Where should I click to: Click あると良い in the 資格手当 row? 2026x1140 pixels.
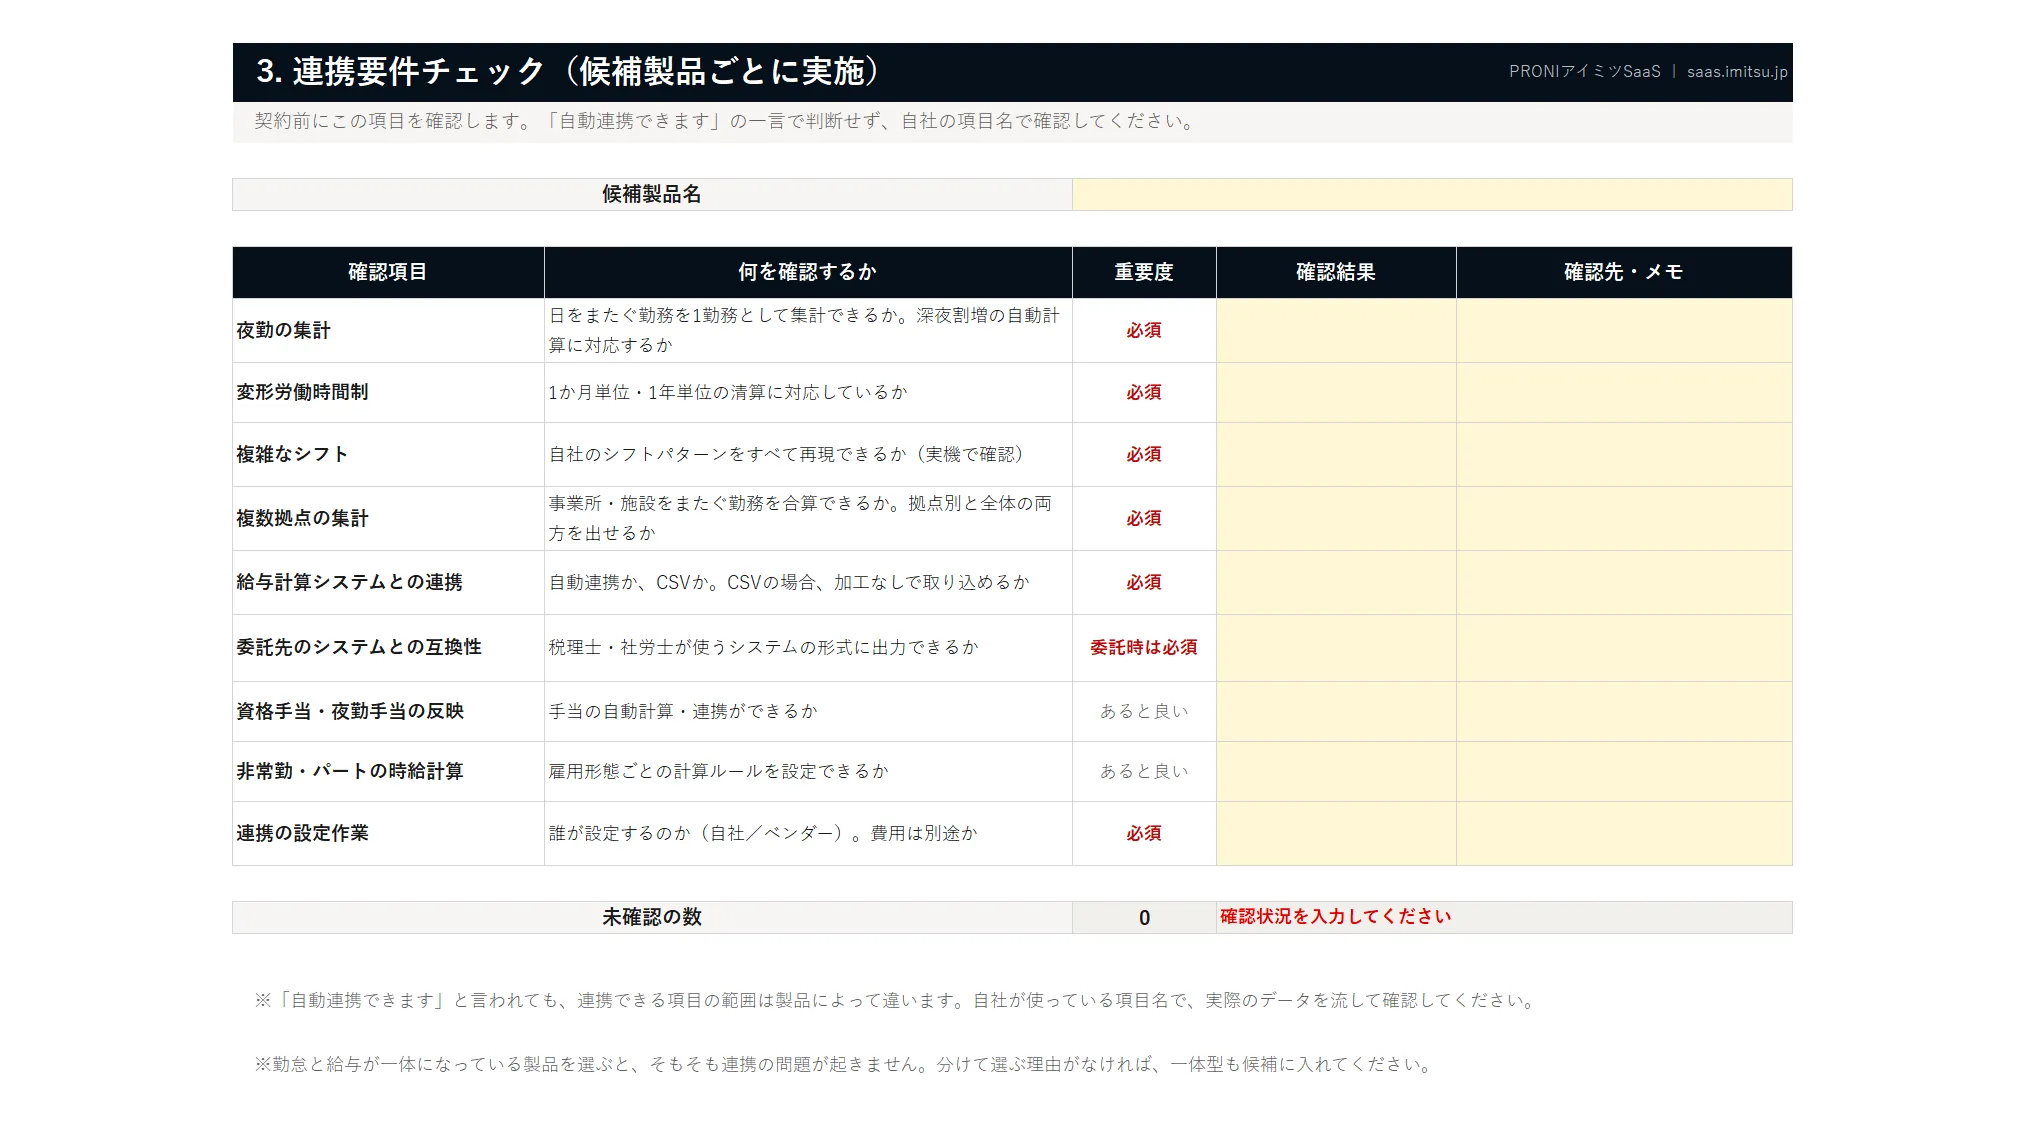1144,711
